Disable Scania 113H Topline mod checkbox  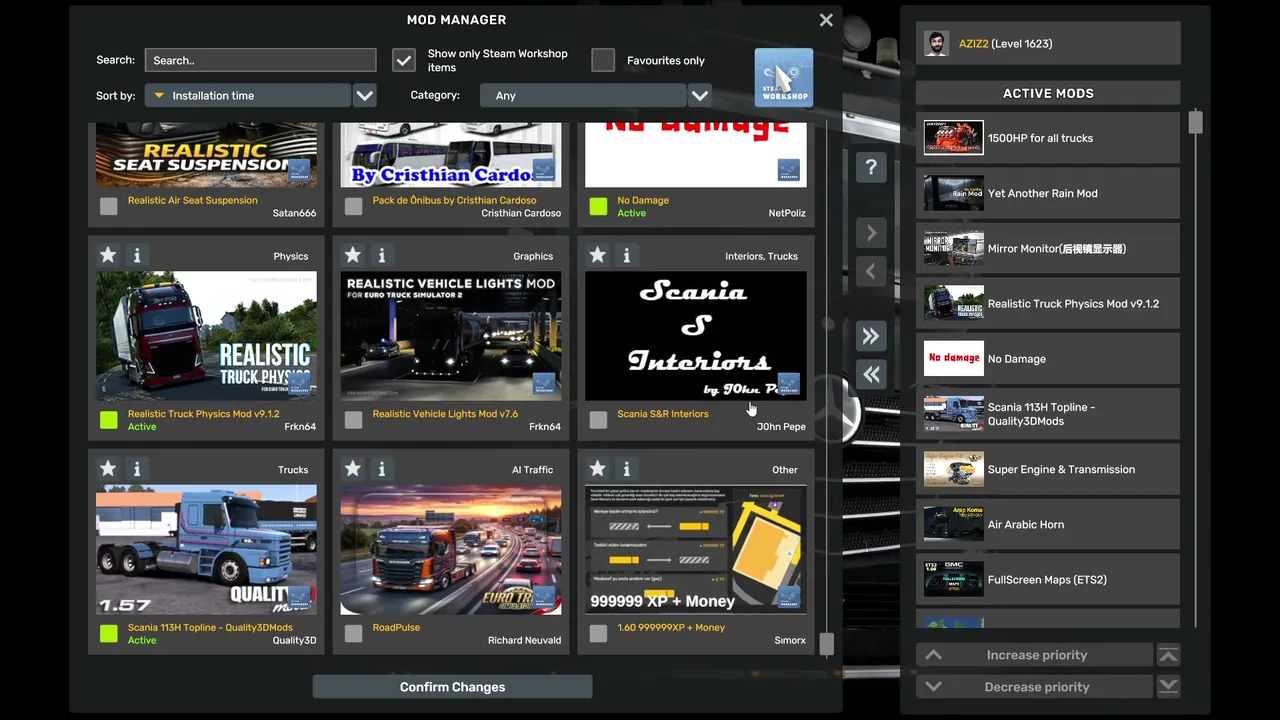109,633
